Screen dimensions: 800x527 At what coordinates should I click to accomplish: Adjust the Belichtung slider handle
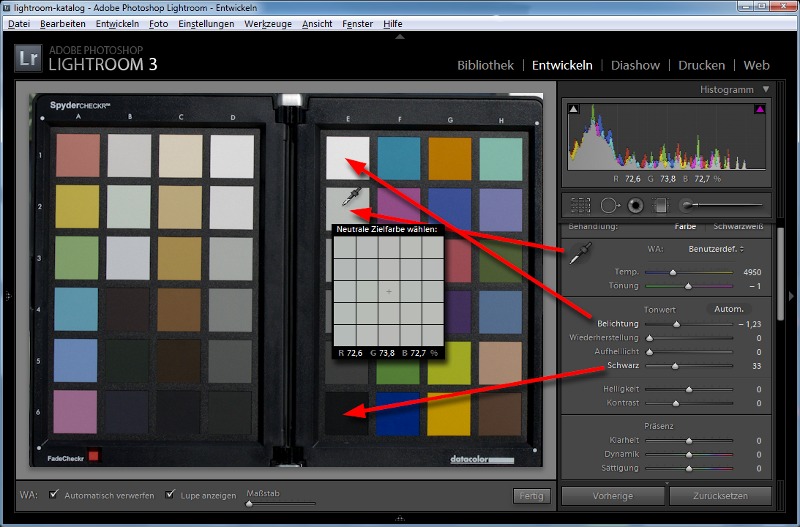[677, 324]
